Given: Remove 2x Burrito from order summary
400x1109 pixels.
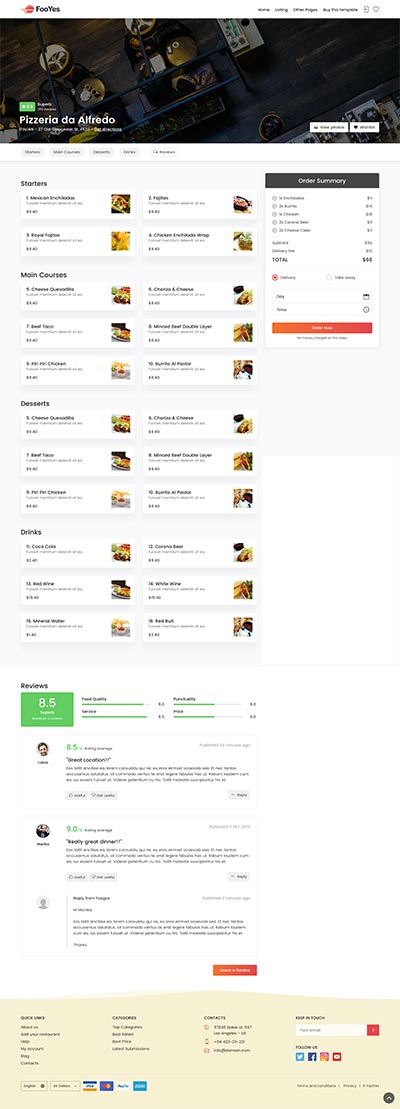Looking at the screenshot, I should [274, 206].
